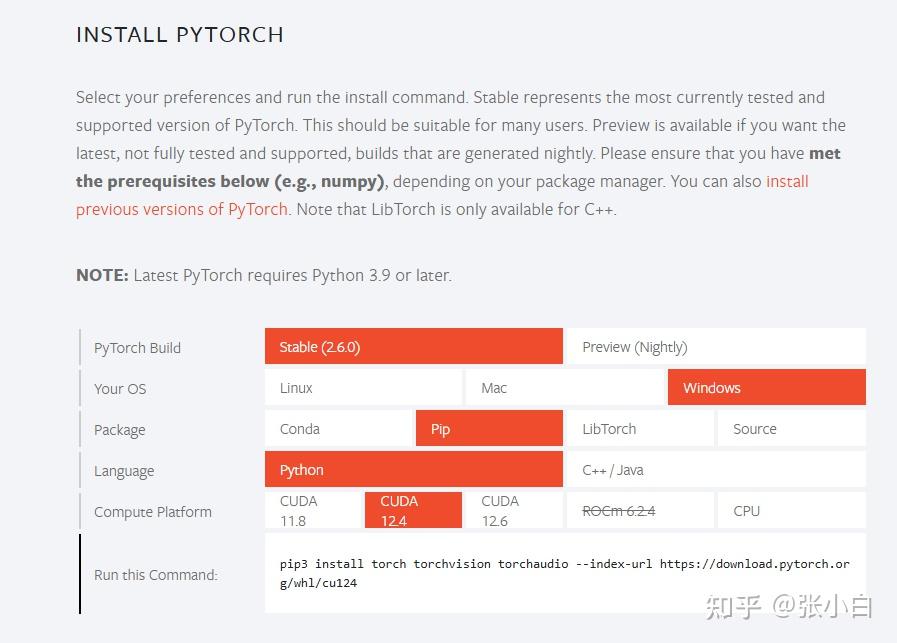
Task: Select CPU compute platform
Action: (x=791, y=510)
